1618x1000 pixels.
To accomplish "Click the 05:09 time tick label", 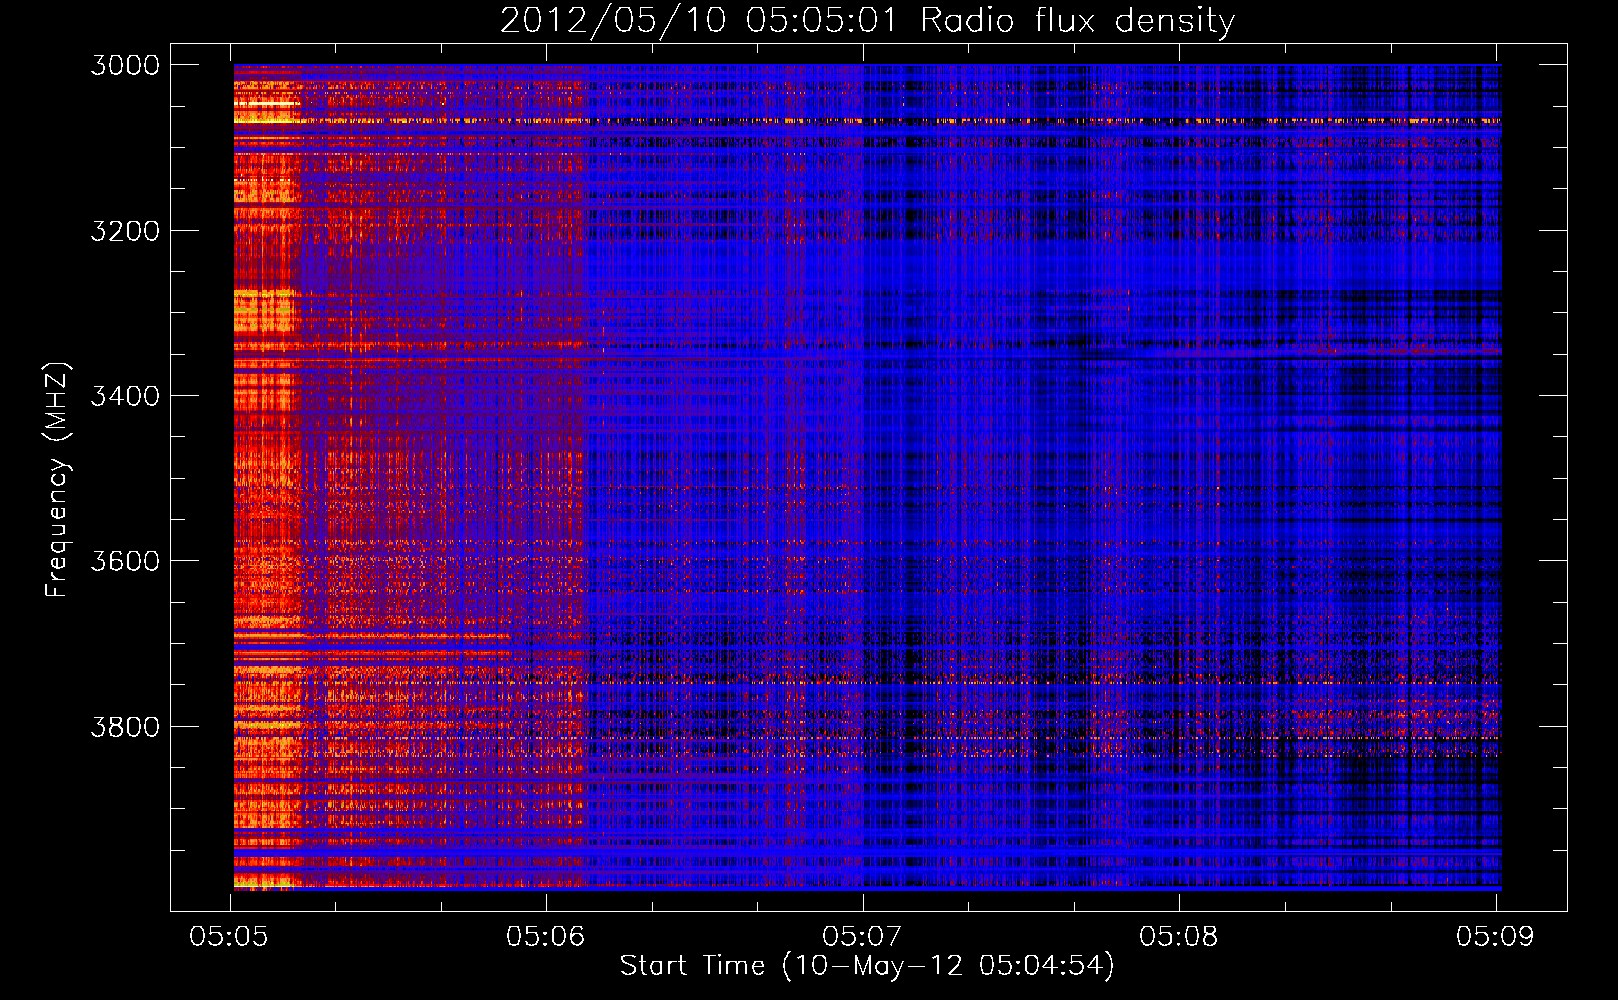I will pos(1495,937).
